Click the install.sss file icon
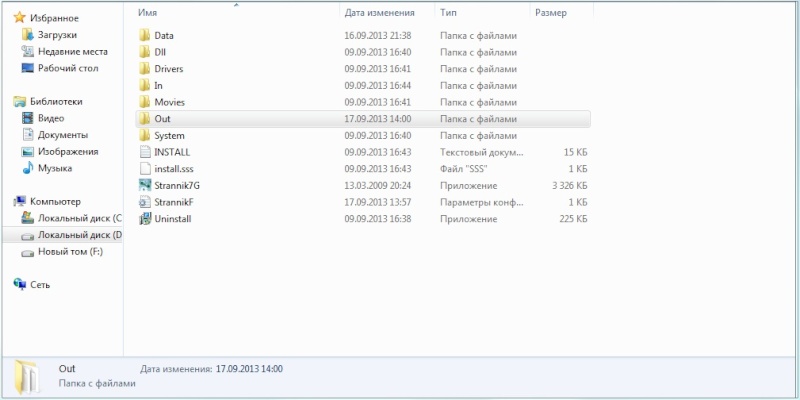This screenshot has height=400, width=800. point(145,169)
